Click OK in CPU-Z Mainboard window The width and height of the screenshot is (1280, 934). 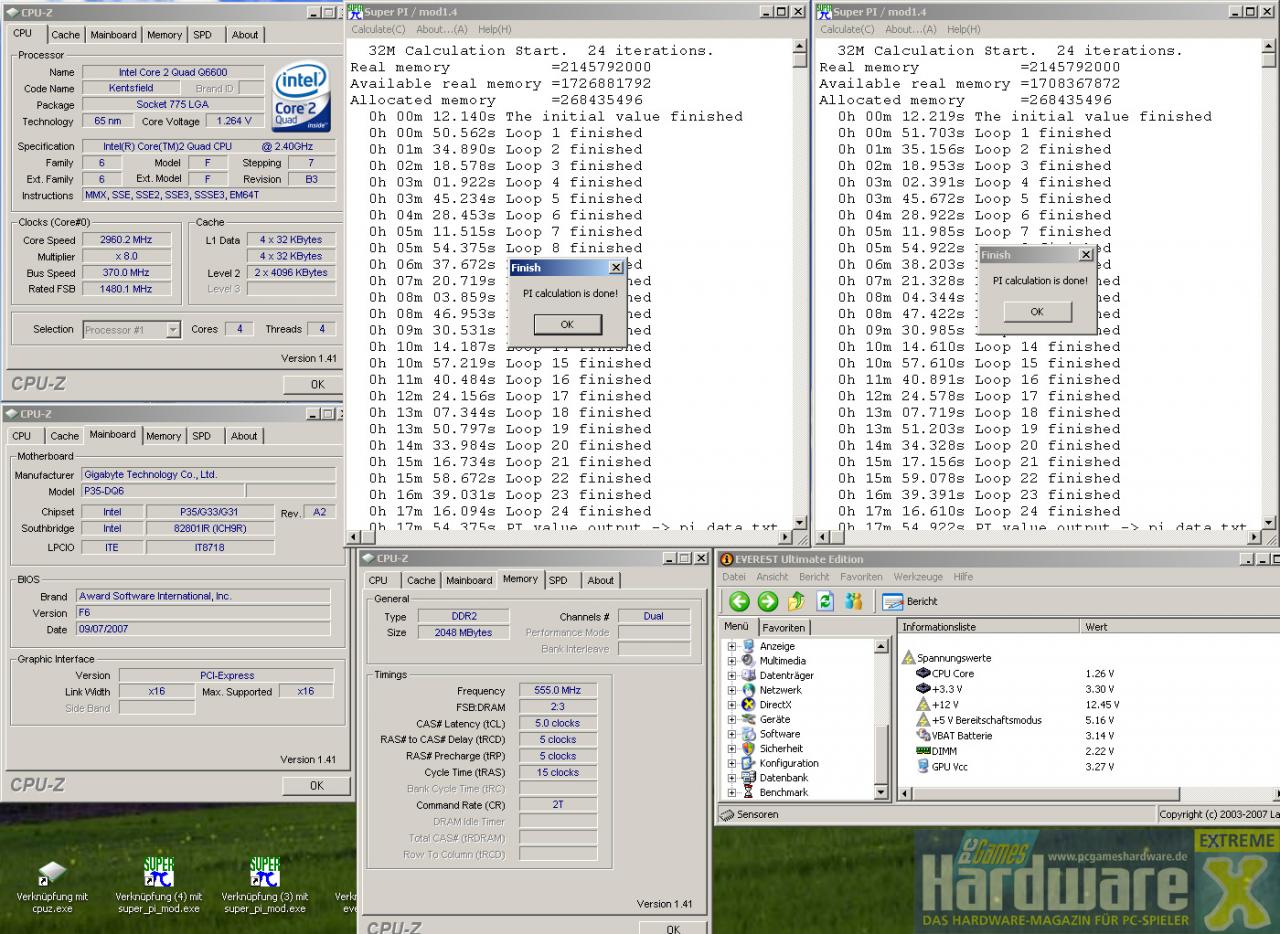coord(317,786)
